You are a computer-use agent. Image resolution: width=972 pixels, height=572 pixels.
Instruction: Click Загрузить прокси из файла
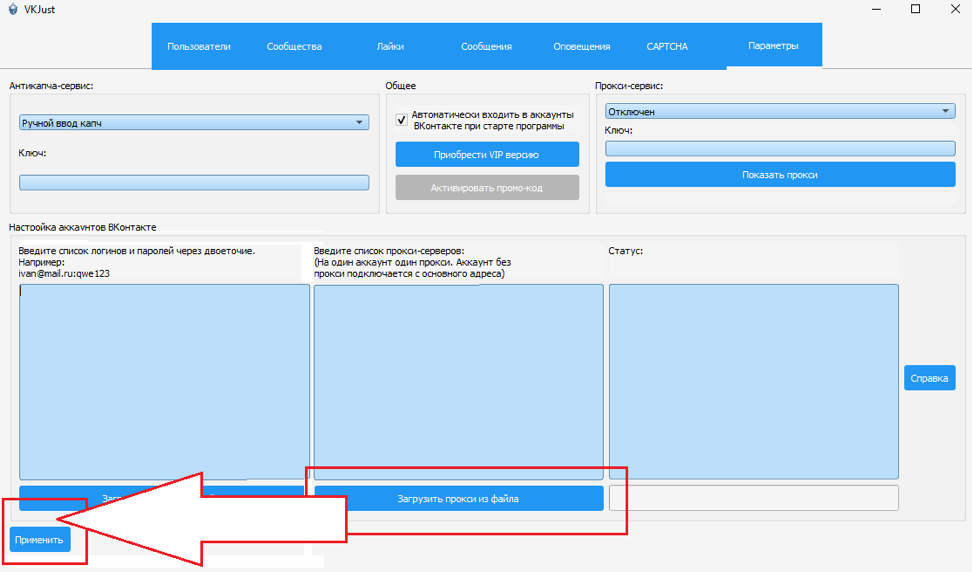coord(459,498)
